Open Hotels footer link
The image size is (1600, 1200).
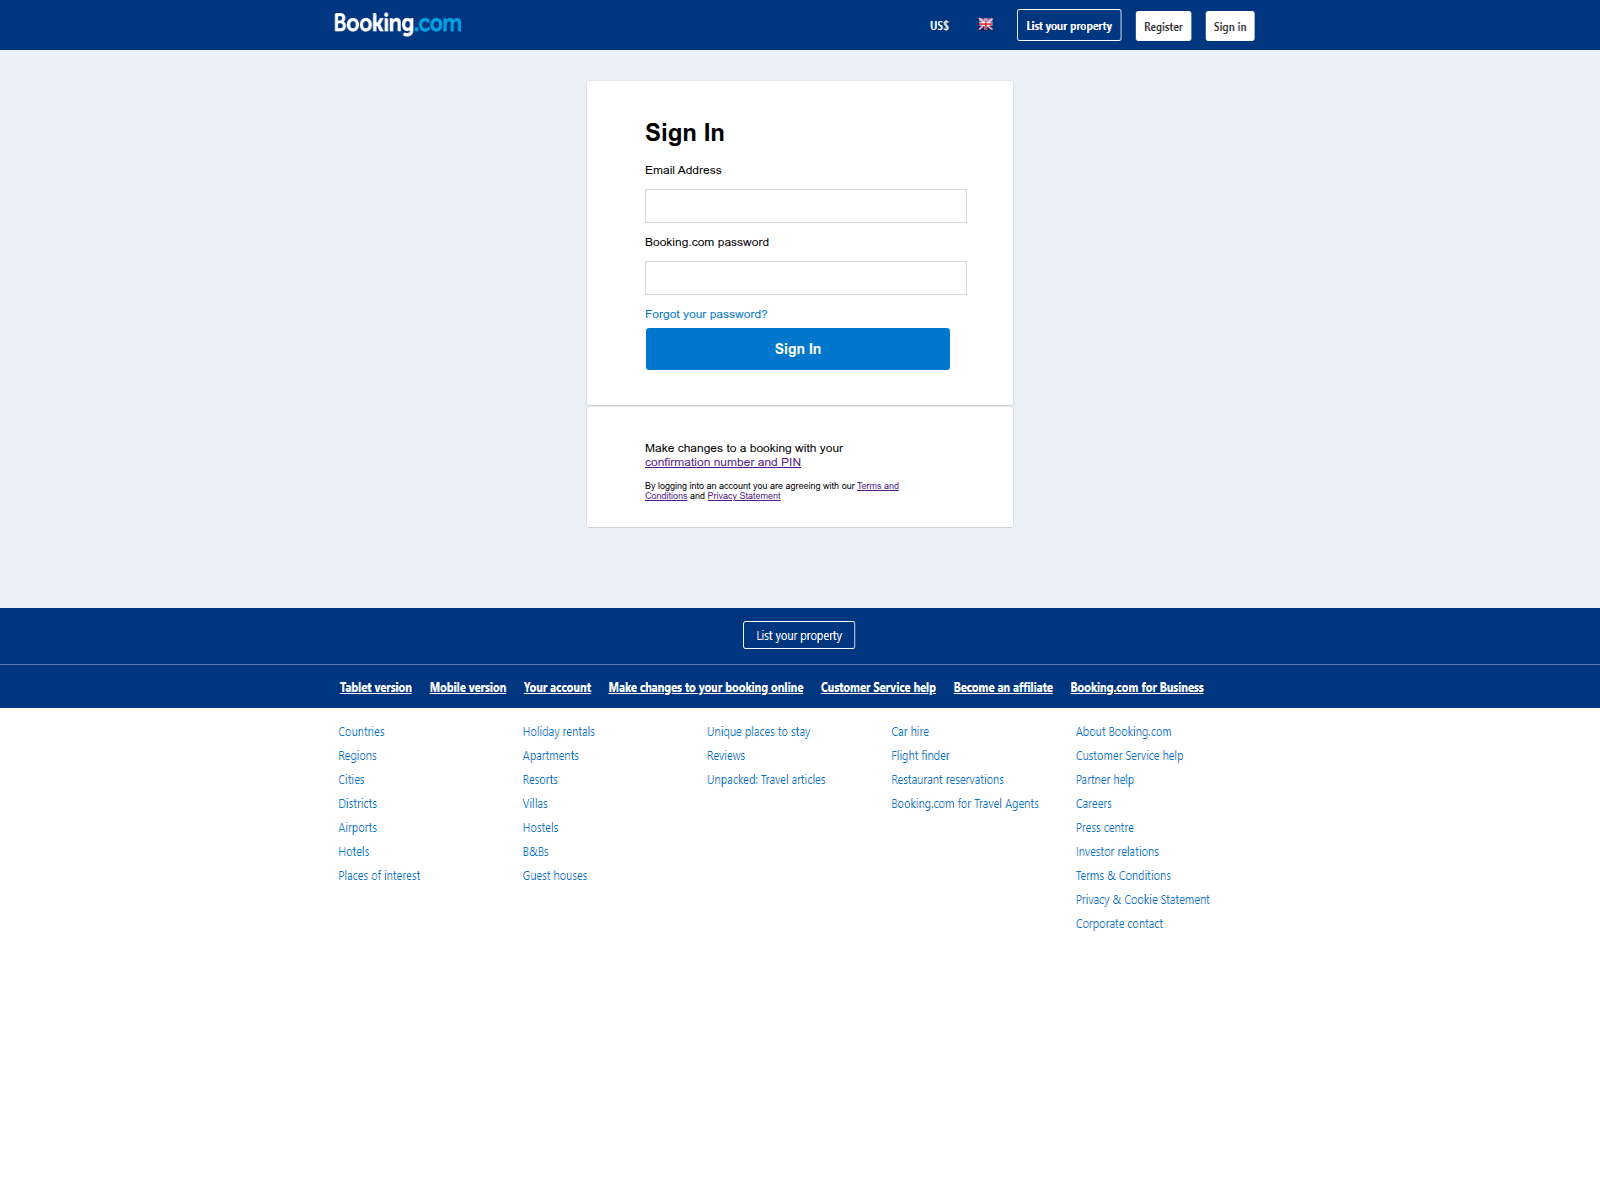[x=354, y=852]
